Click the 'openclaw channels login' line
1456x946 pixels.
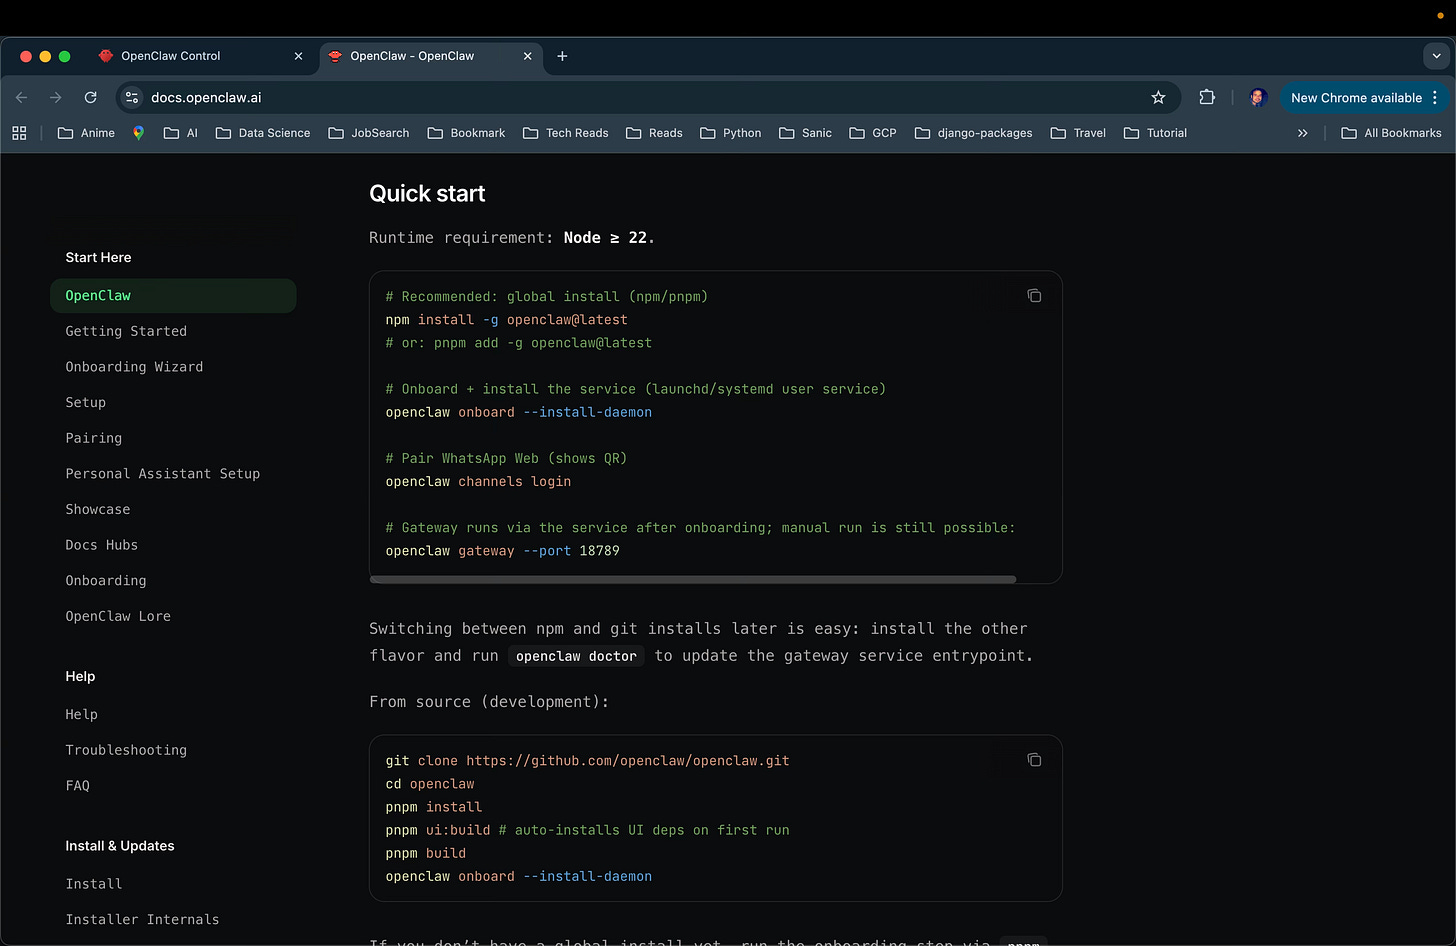coord(478,482)
